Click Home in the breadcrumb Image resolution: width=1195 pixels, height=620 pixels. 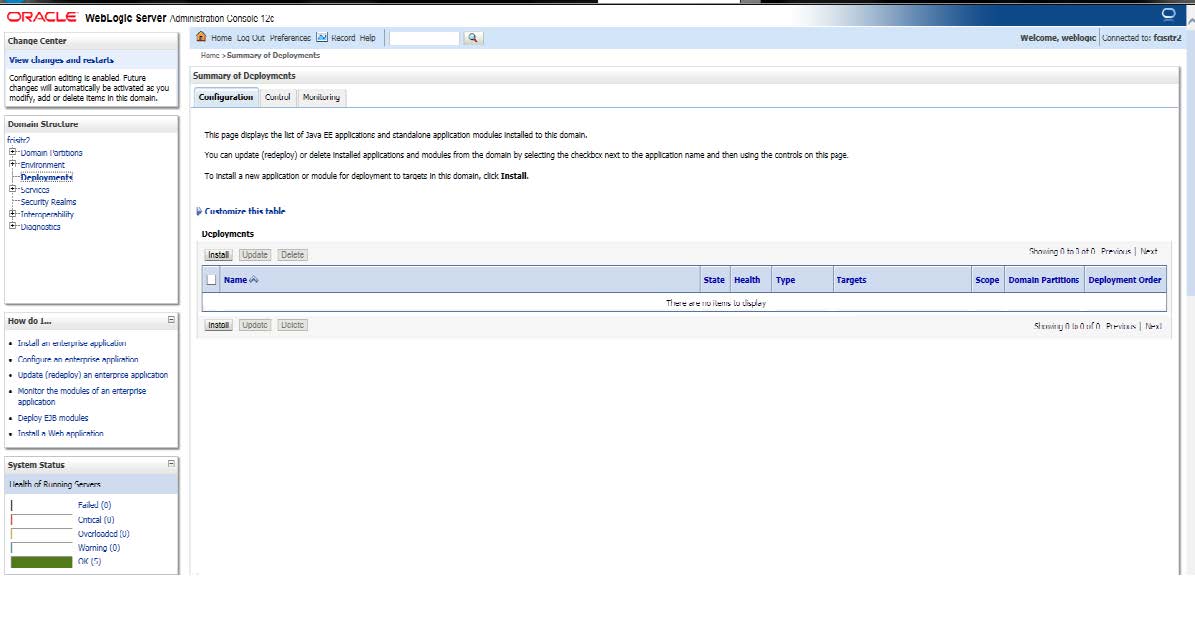210,56
